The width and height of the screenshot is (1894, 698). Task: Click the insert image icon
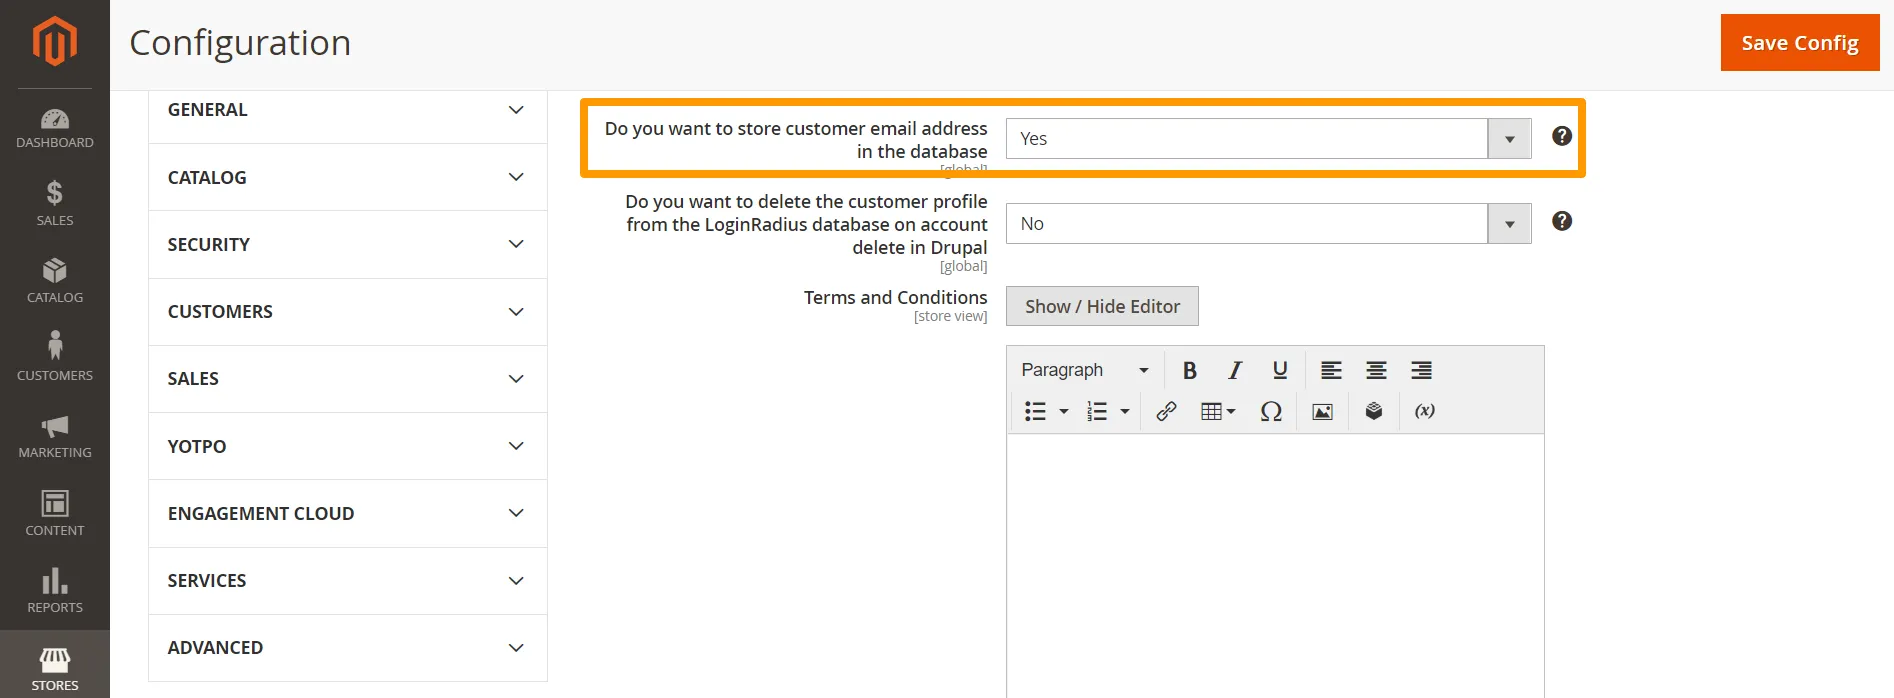(1322, 412)
